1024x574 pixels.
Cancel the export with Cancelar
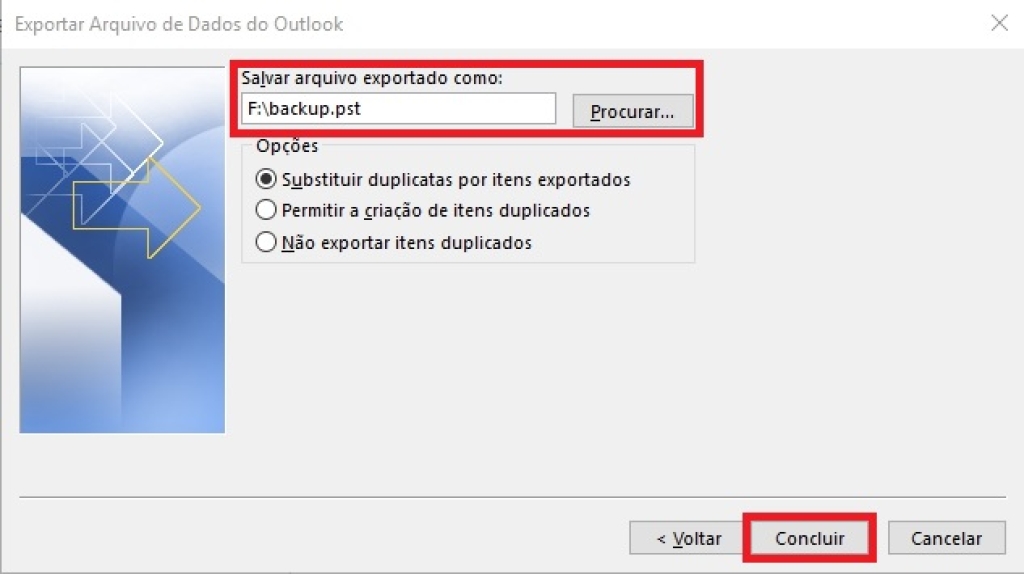(x=946, y=538)
